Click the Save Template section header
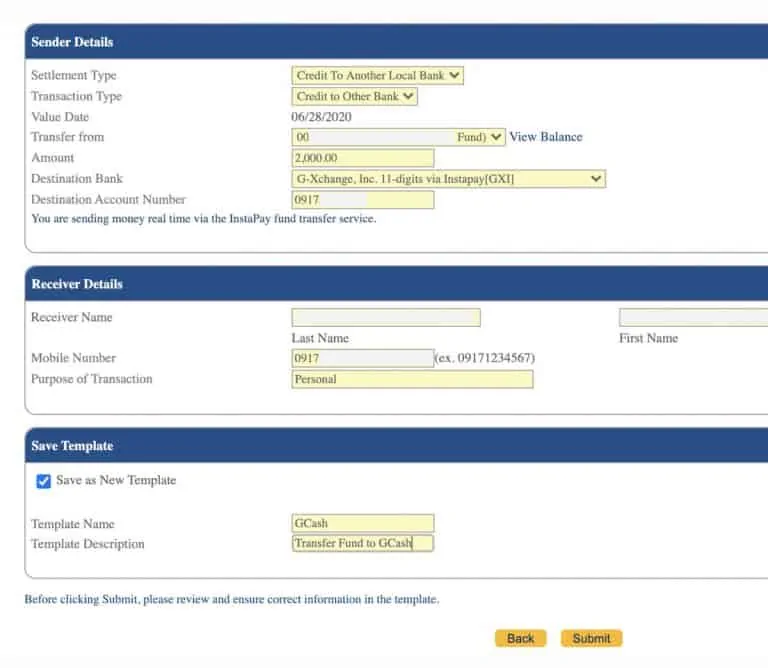 pos(72,446)
